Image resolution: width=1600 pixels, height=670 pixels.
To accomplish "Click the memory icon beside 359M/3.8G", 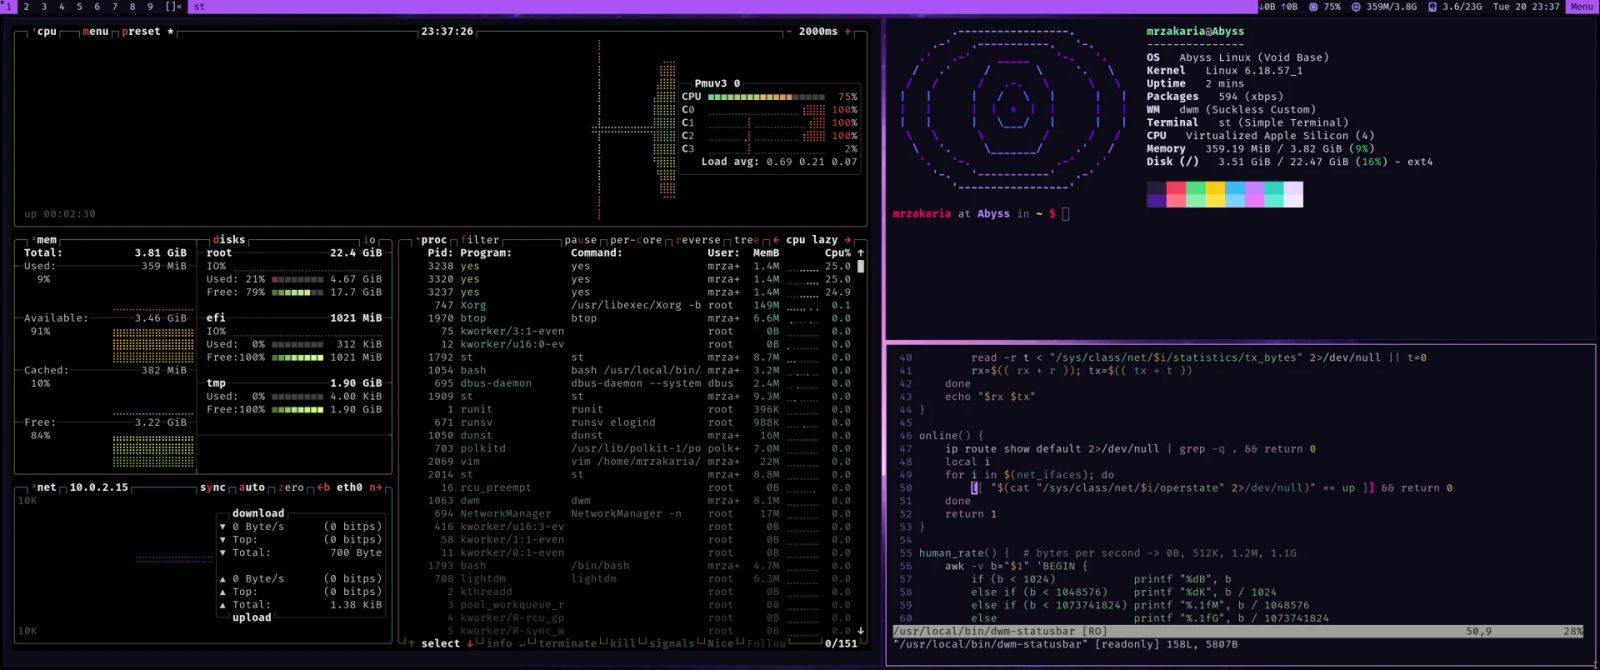I will pyautogui.click(x=1356, y=6).
